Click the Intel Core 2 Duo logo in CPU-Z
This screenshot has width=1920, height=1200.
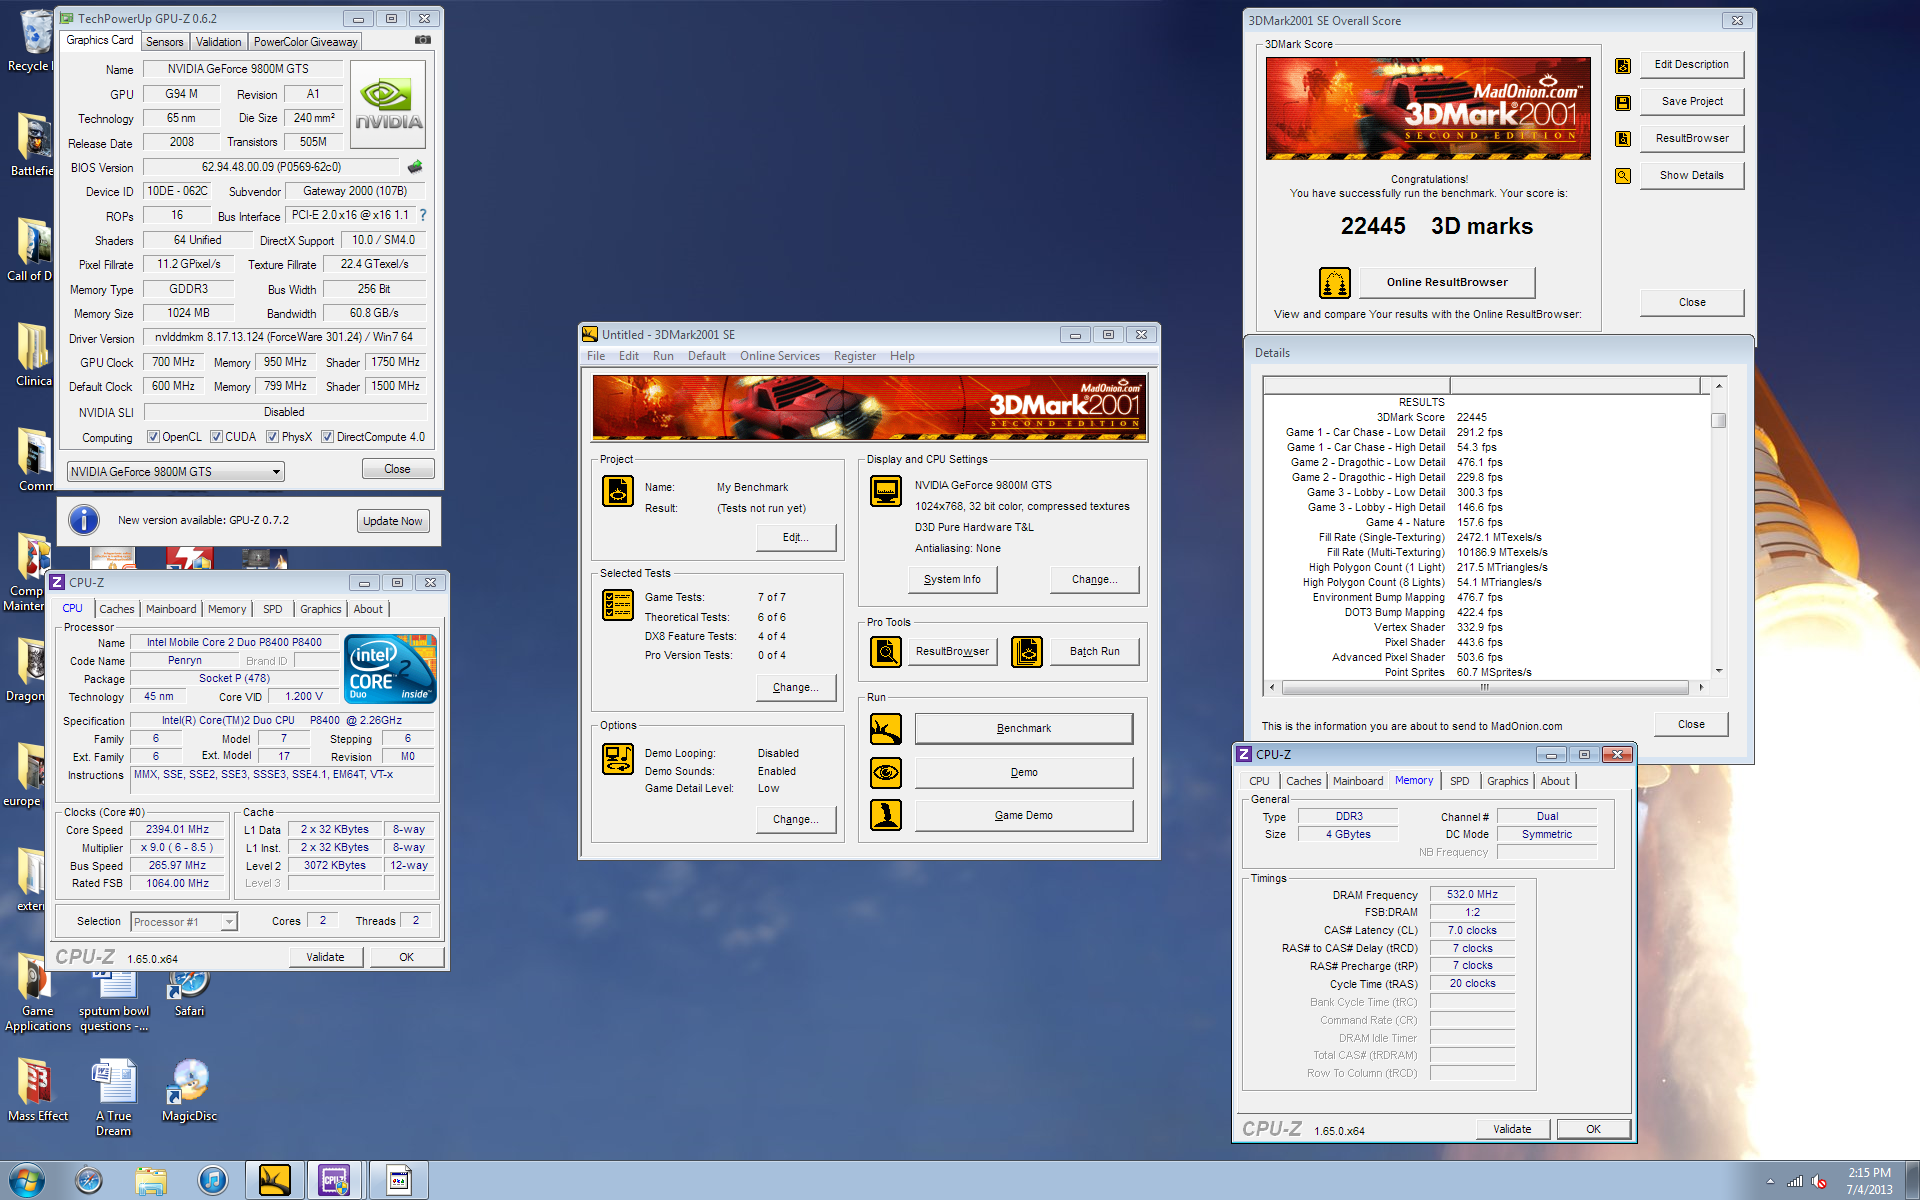point(391,669)
